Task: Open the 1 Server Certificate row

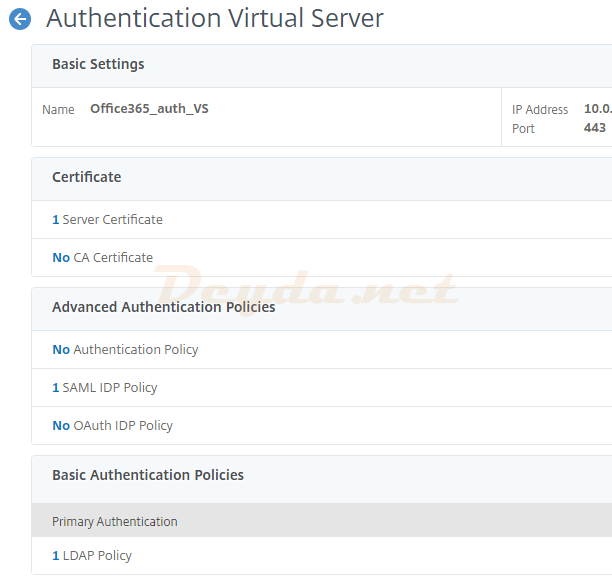Action: (x=107, y=219)
